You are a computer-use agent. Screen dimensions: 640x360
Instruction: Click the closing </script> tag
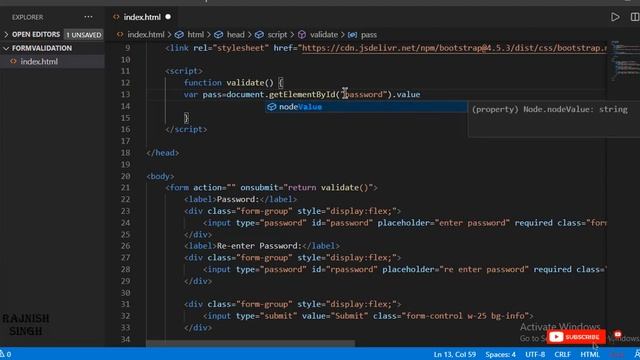pos(186,129)
